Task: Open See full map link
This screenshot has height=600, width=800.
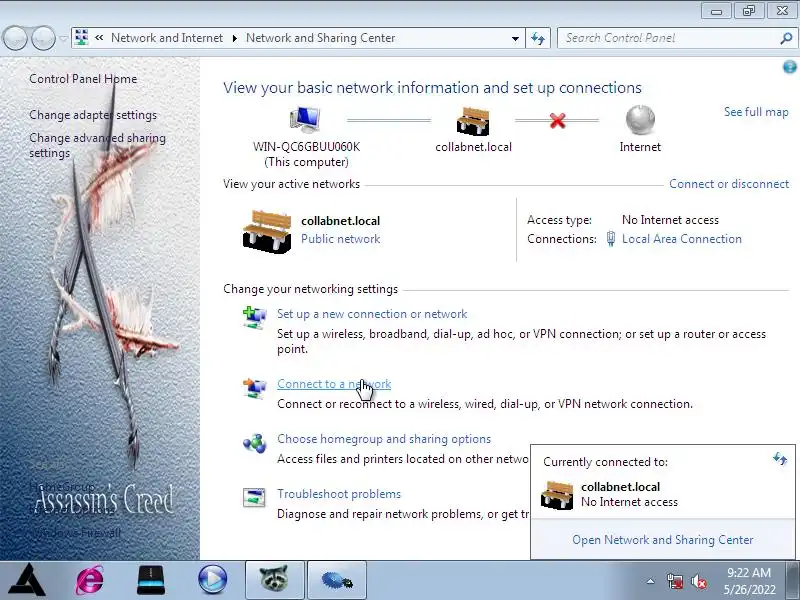Action: (756, 112)
